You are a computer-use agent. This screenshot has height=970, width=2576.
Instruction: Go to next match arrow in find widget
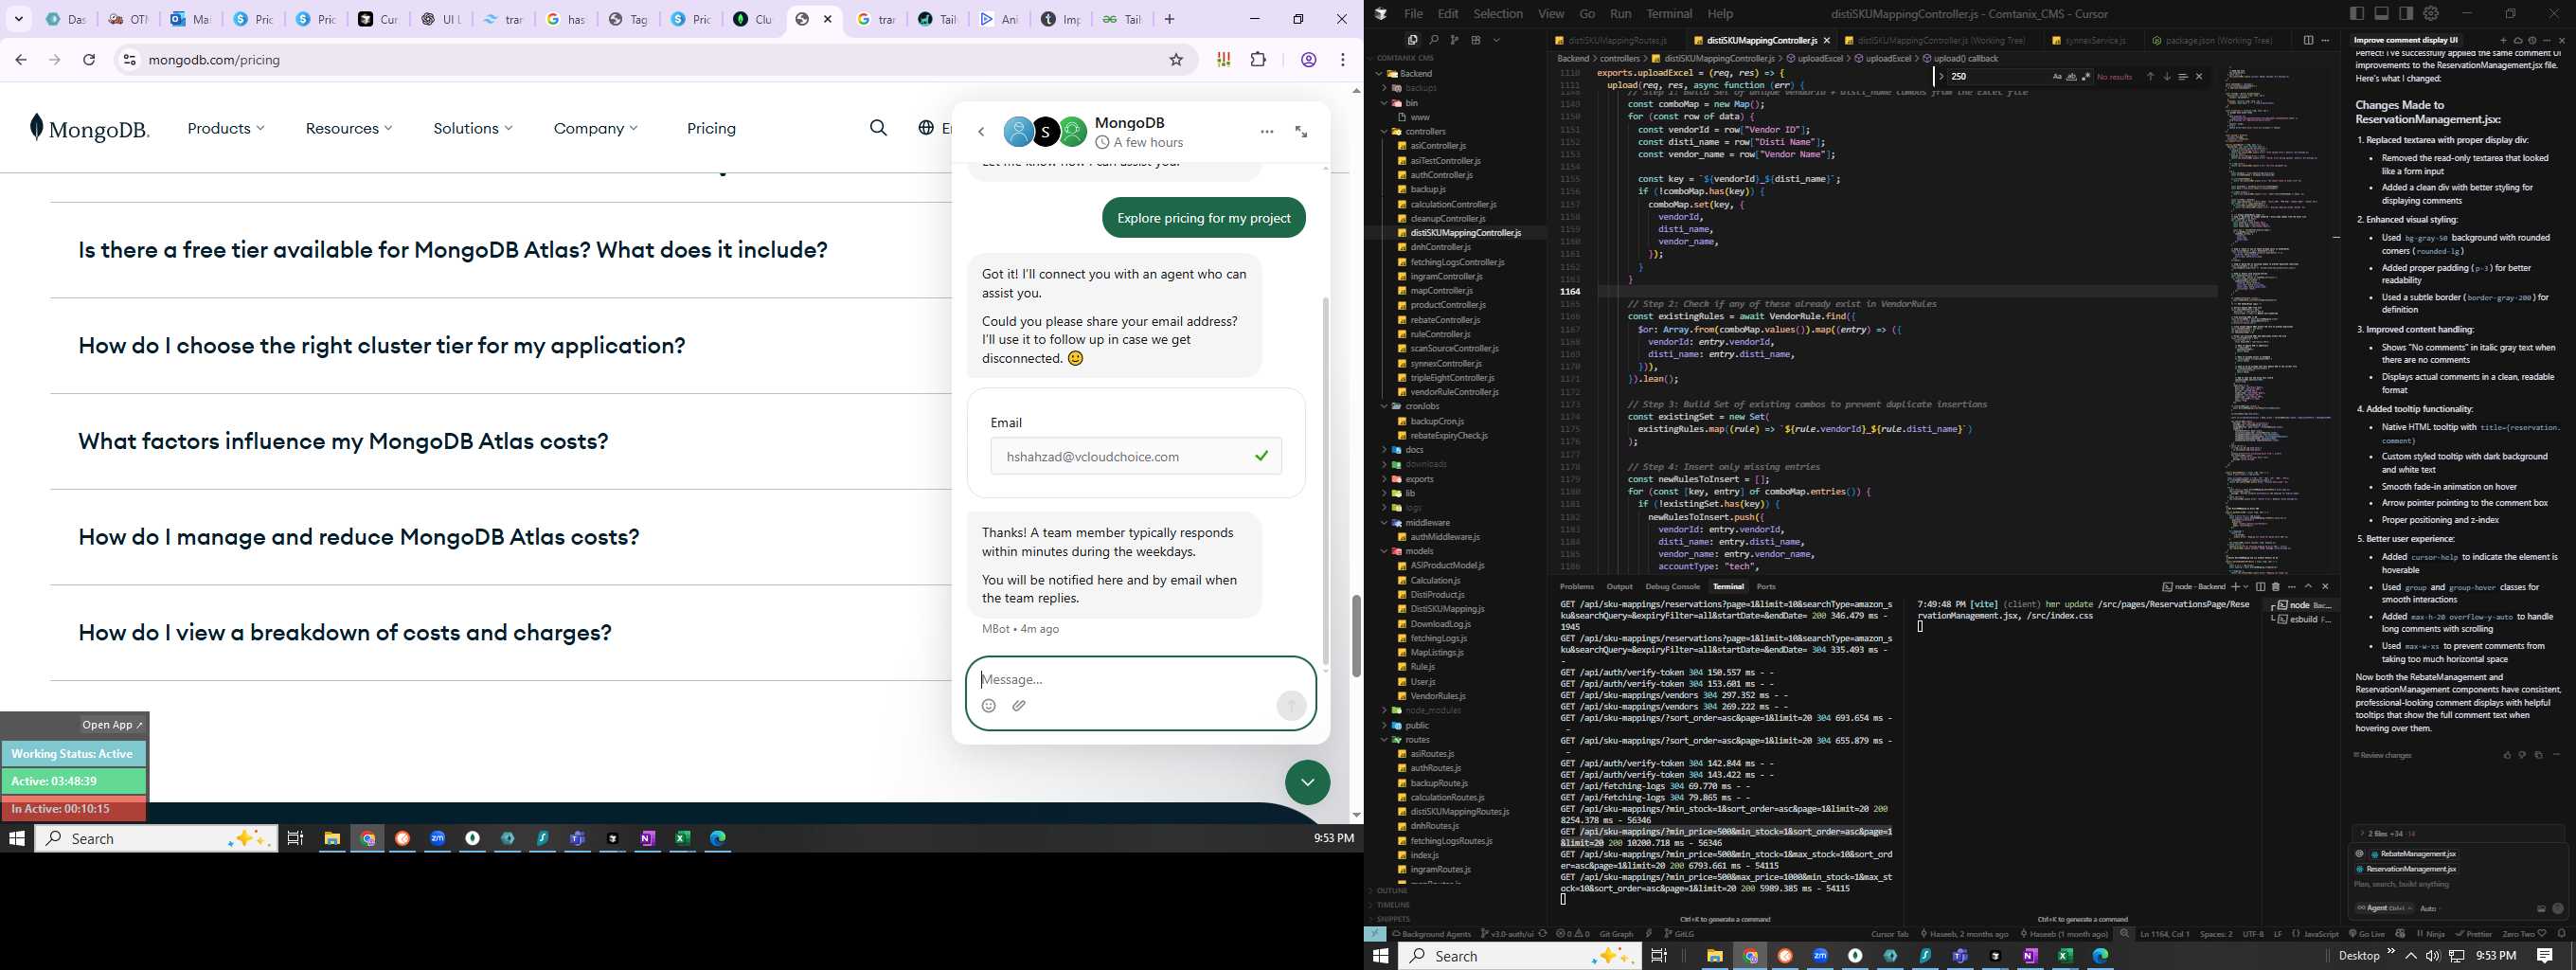pyautogui.click(x=2167, y=77)
